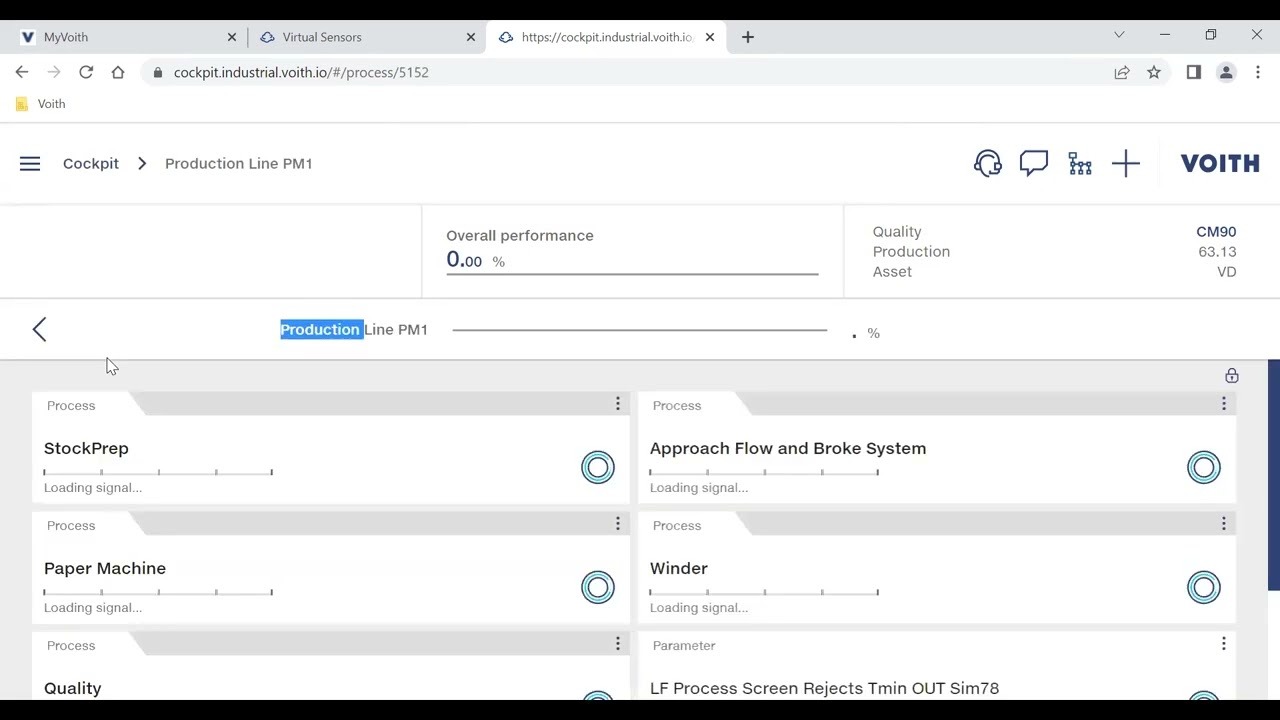Open the tab search dropdown arrow

coord(1119,35)
